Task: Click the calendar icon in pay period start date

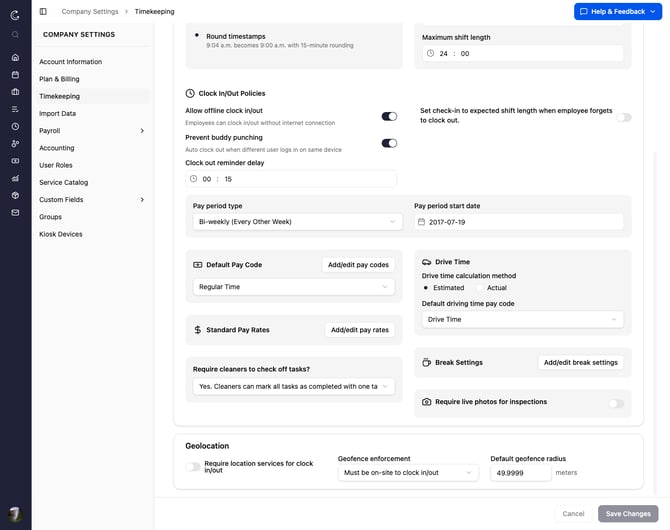Action: 421,222
